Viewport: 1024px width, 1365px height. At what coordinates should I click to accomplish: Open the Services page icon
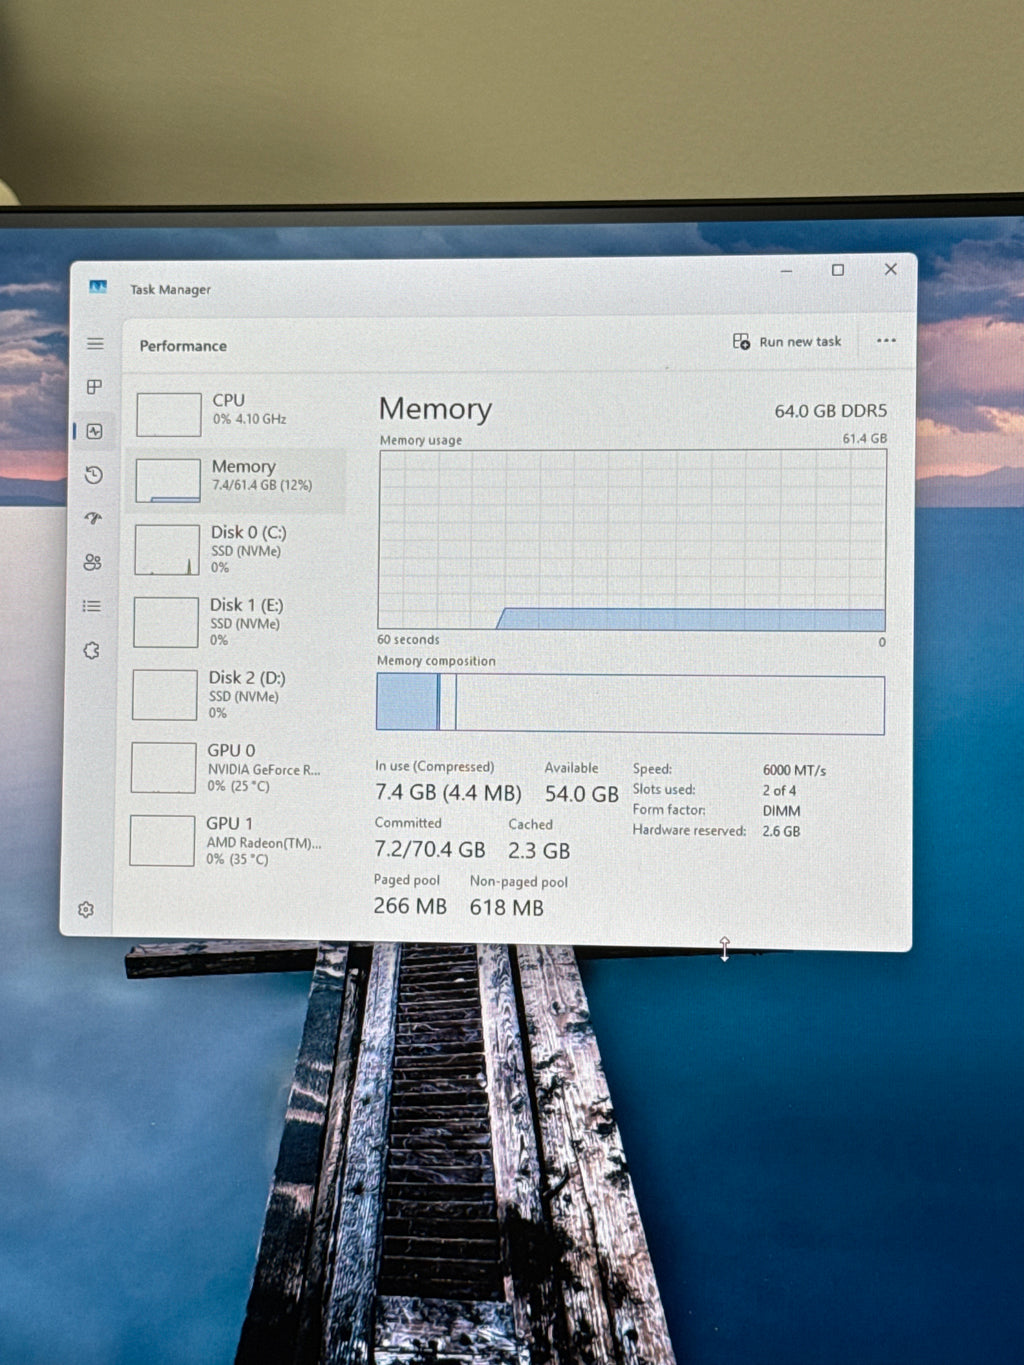click(91, 650)
